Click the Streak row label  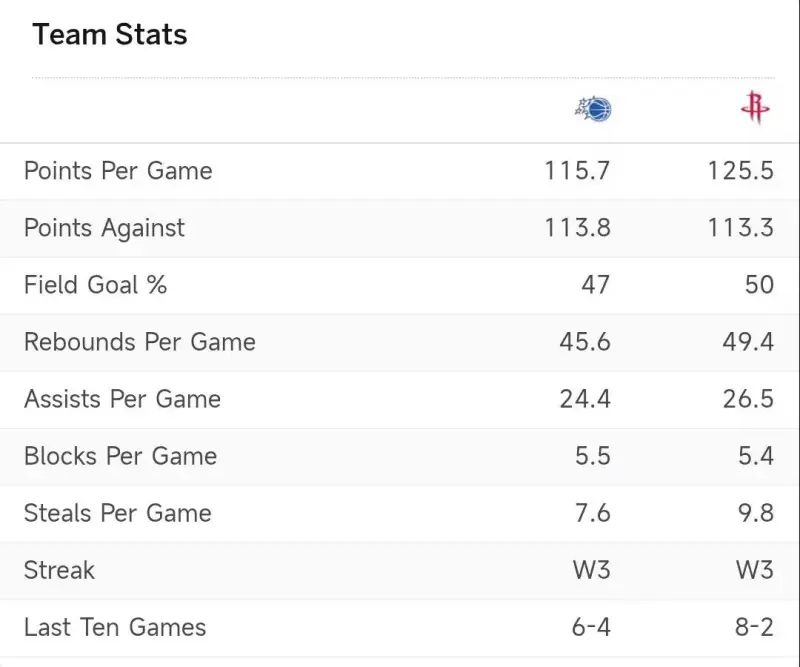pyautogui.click(x=59, y=570)
